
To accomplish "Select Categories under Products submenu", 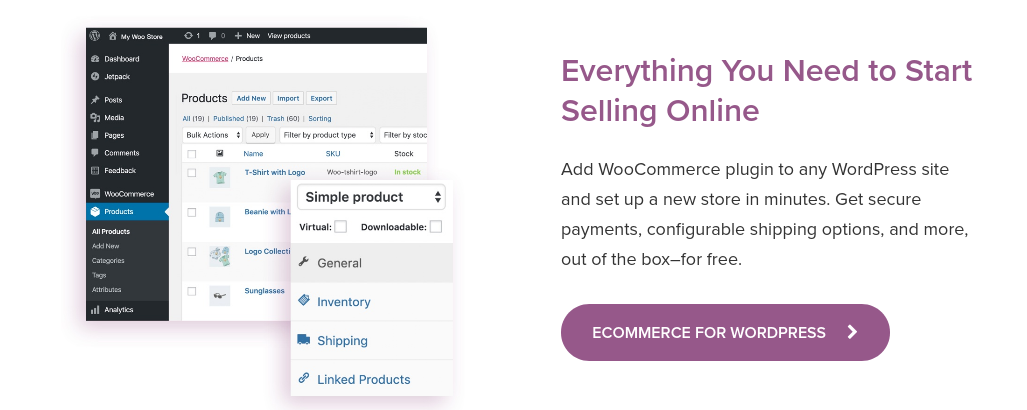I will [x=108, y=261].
